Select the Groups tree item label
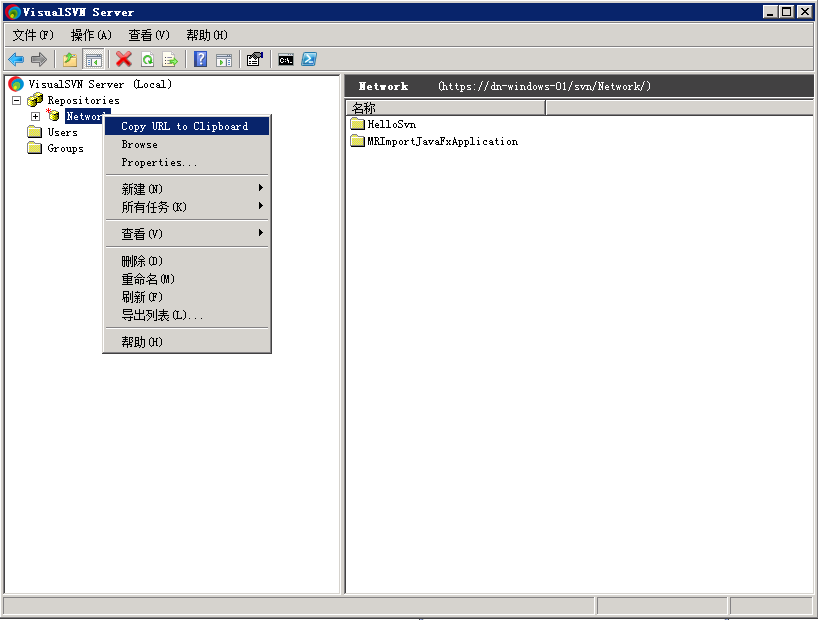818x620 pixels. pyautogui.click(x=66, y=149)
